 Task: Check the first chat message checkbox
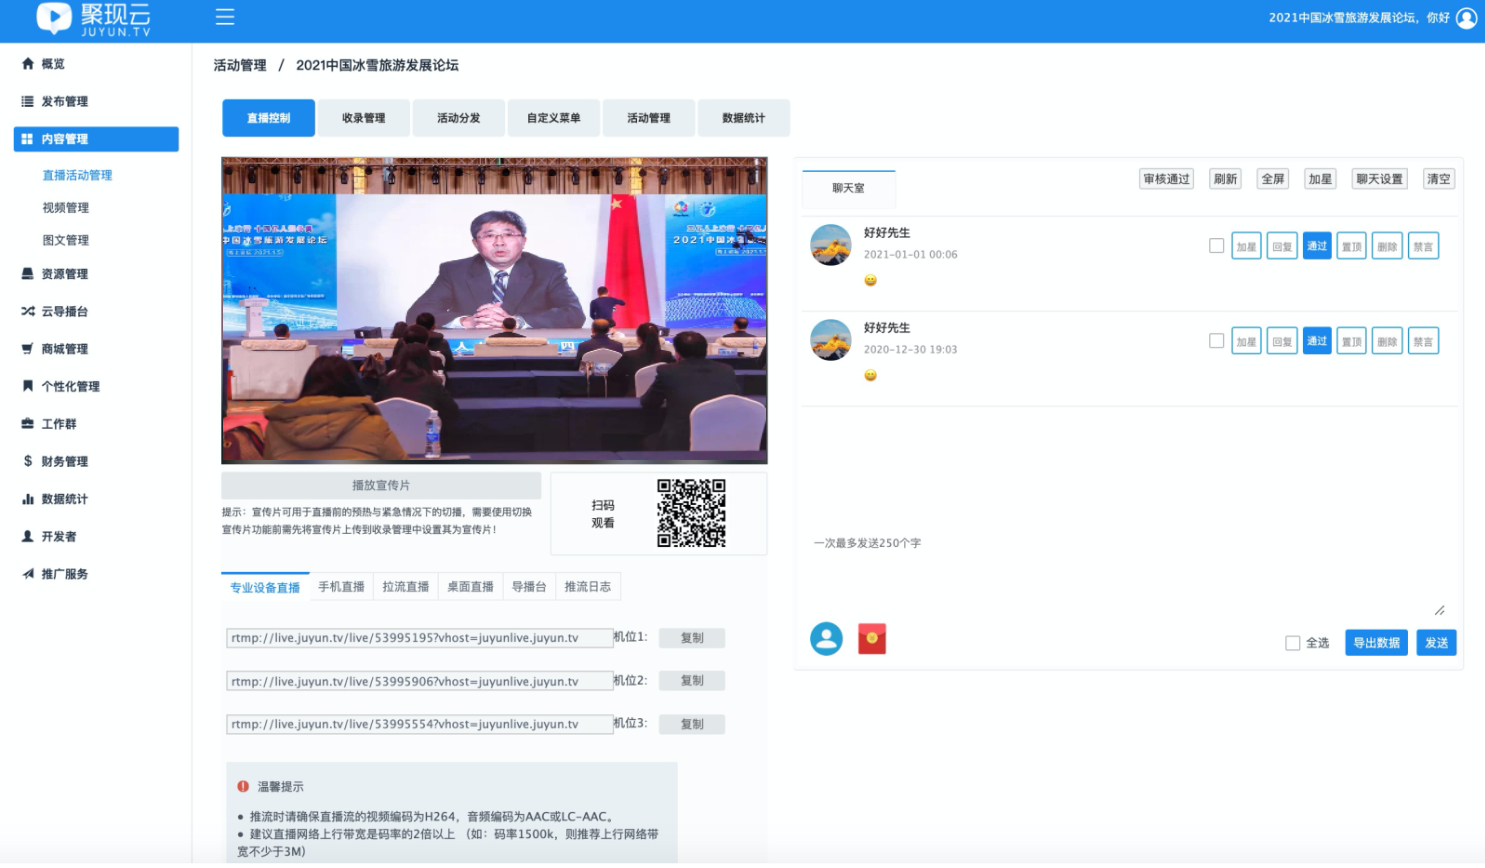point(1216,246)
